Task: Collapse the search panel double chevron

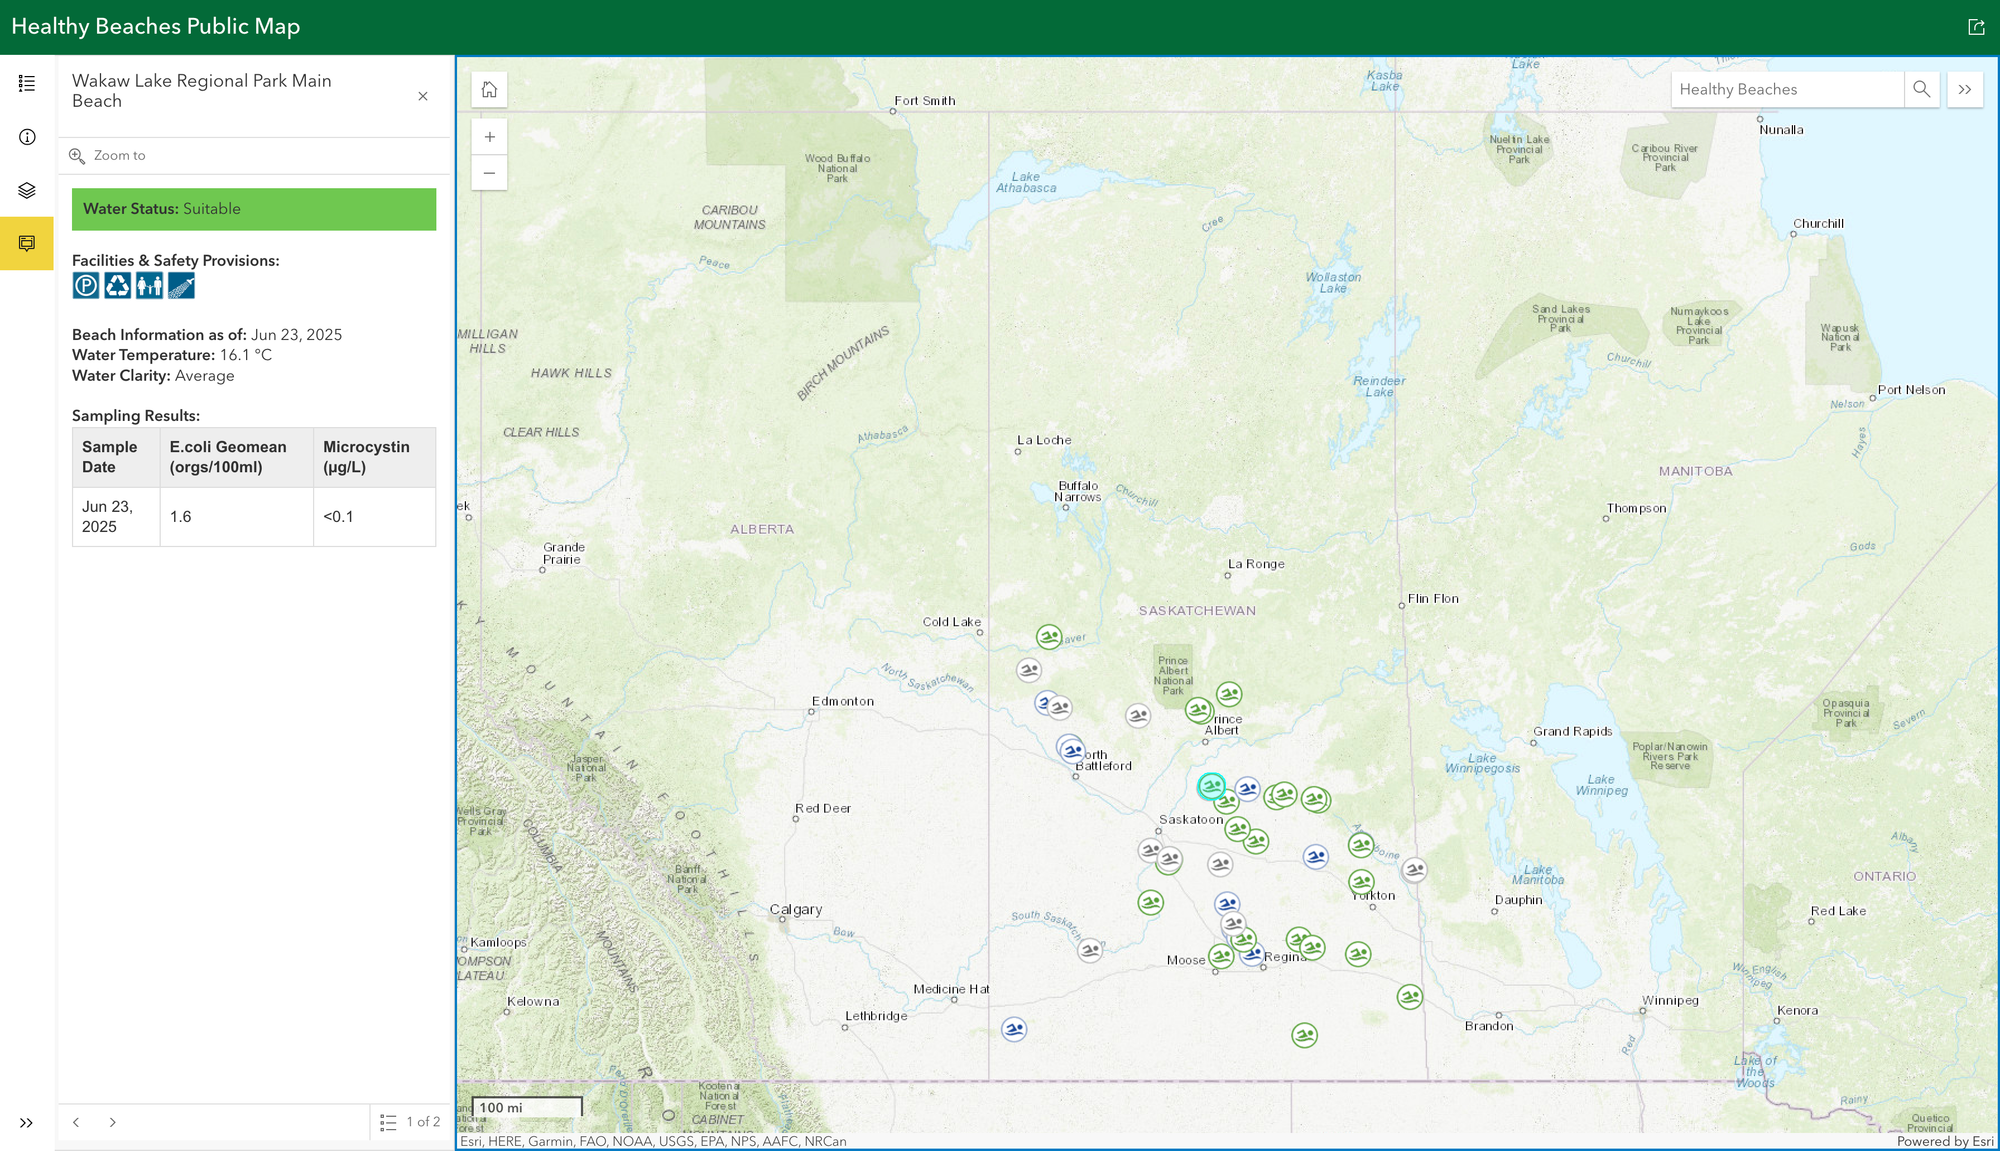Action: point(1965,89)
